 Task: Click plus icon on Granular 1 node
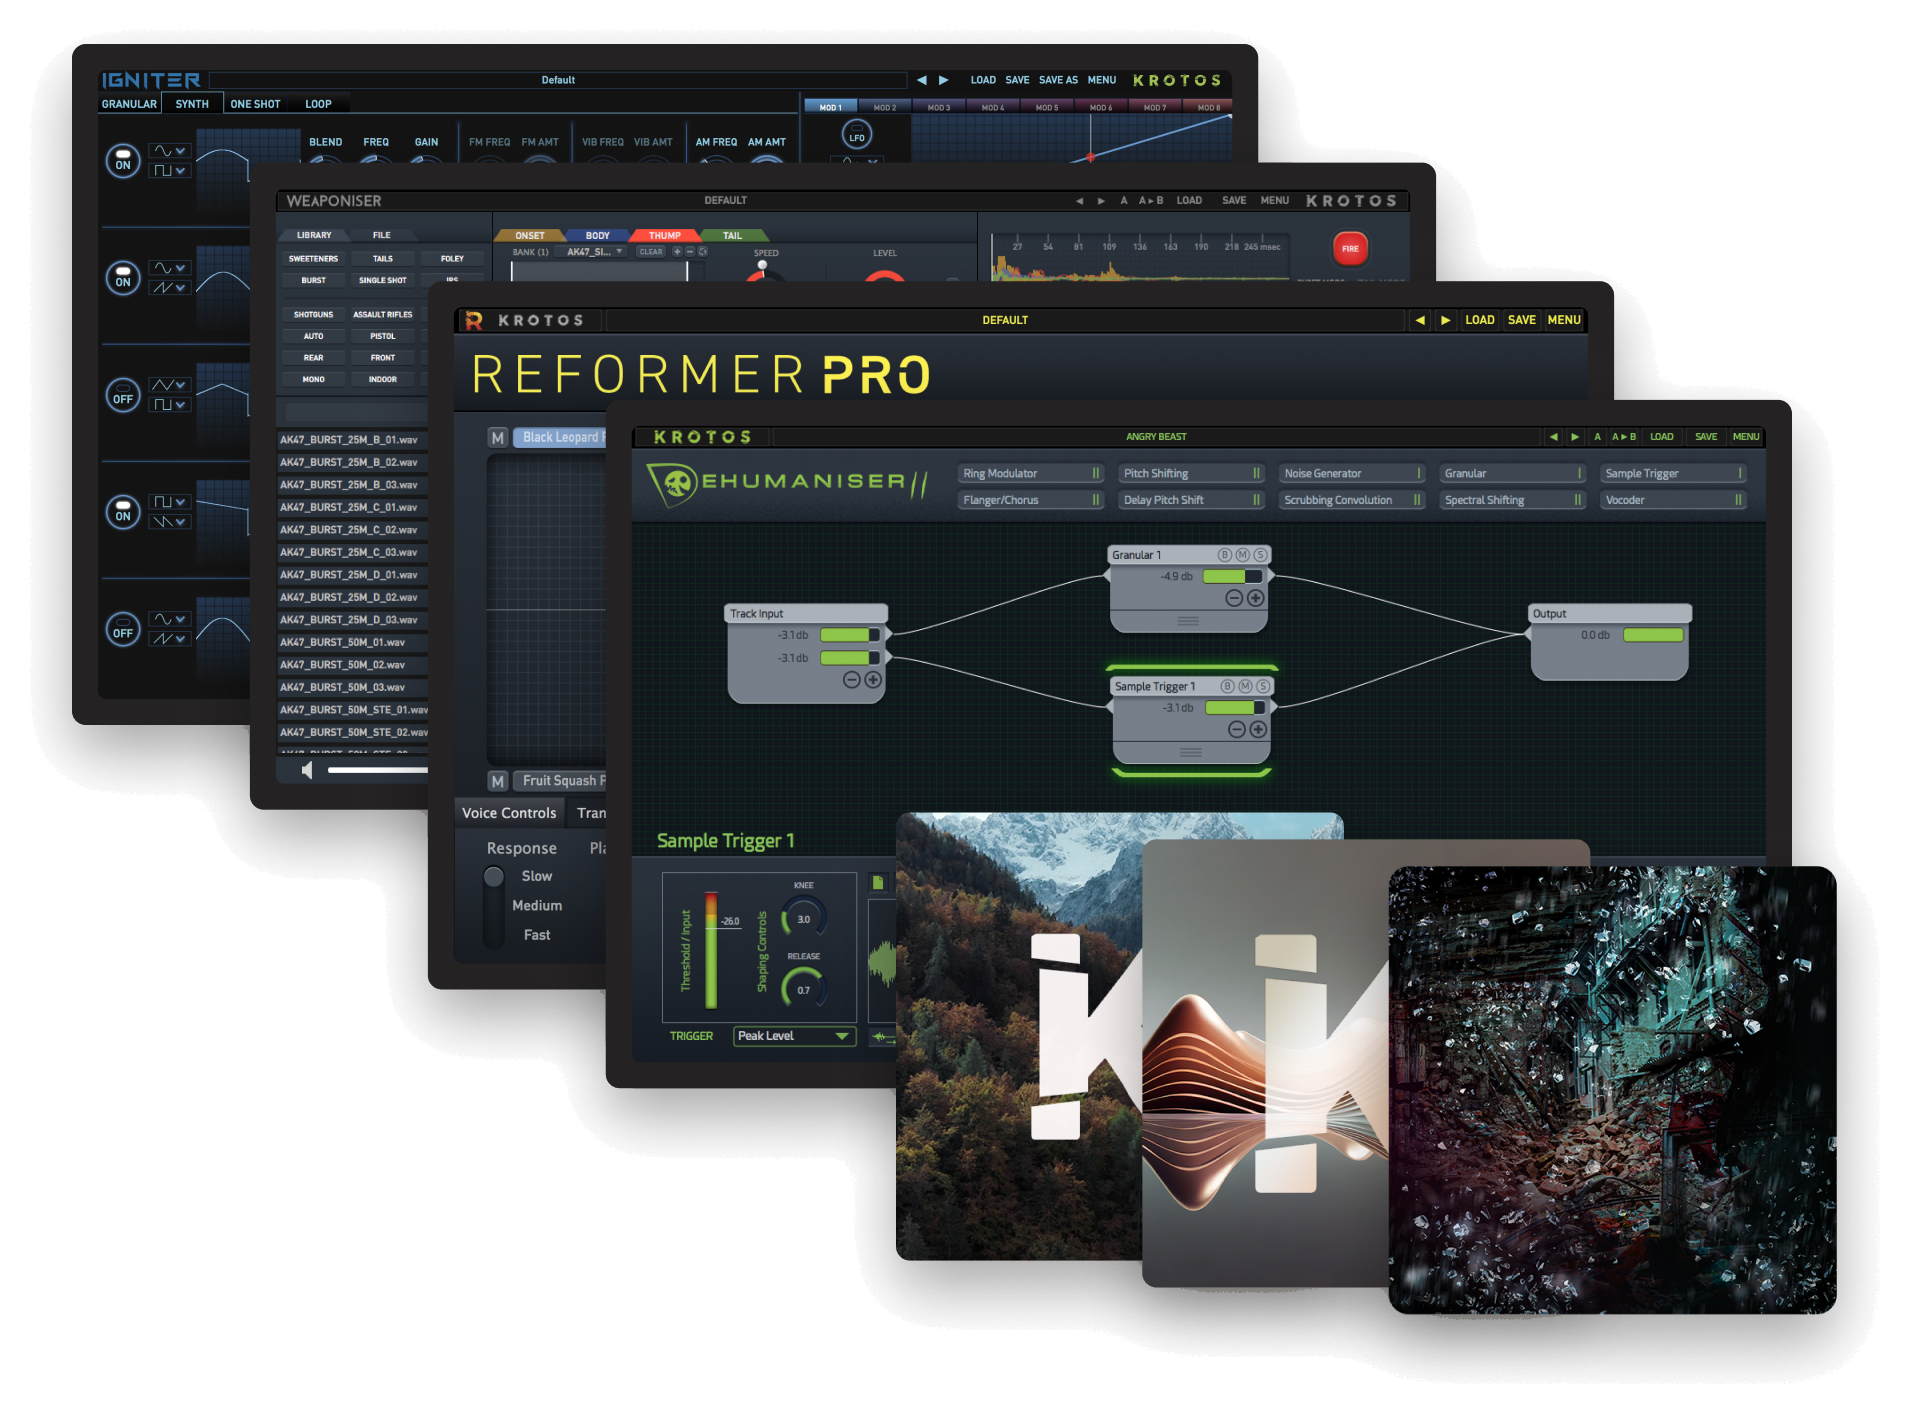click(x=1256, y=598)
